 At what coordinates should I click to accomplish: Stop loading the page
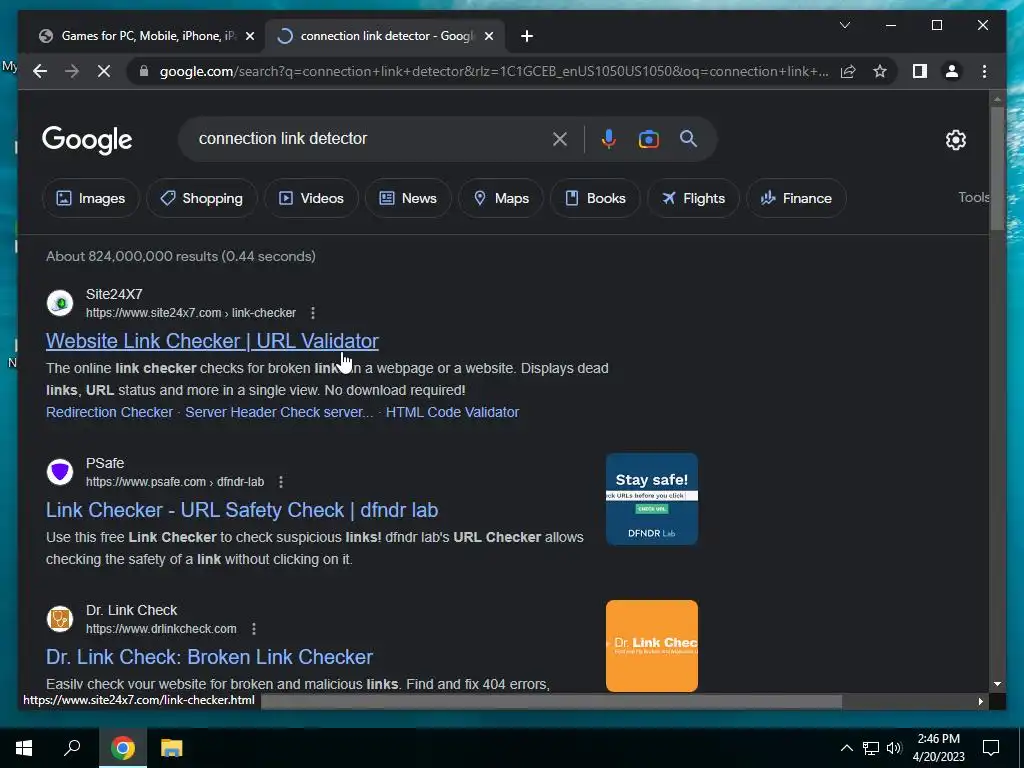coord(104,71)
